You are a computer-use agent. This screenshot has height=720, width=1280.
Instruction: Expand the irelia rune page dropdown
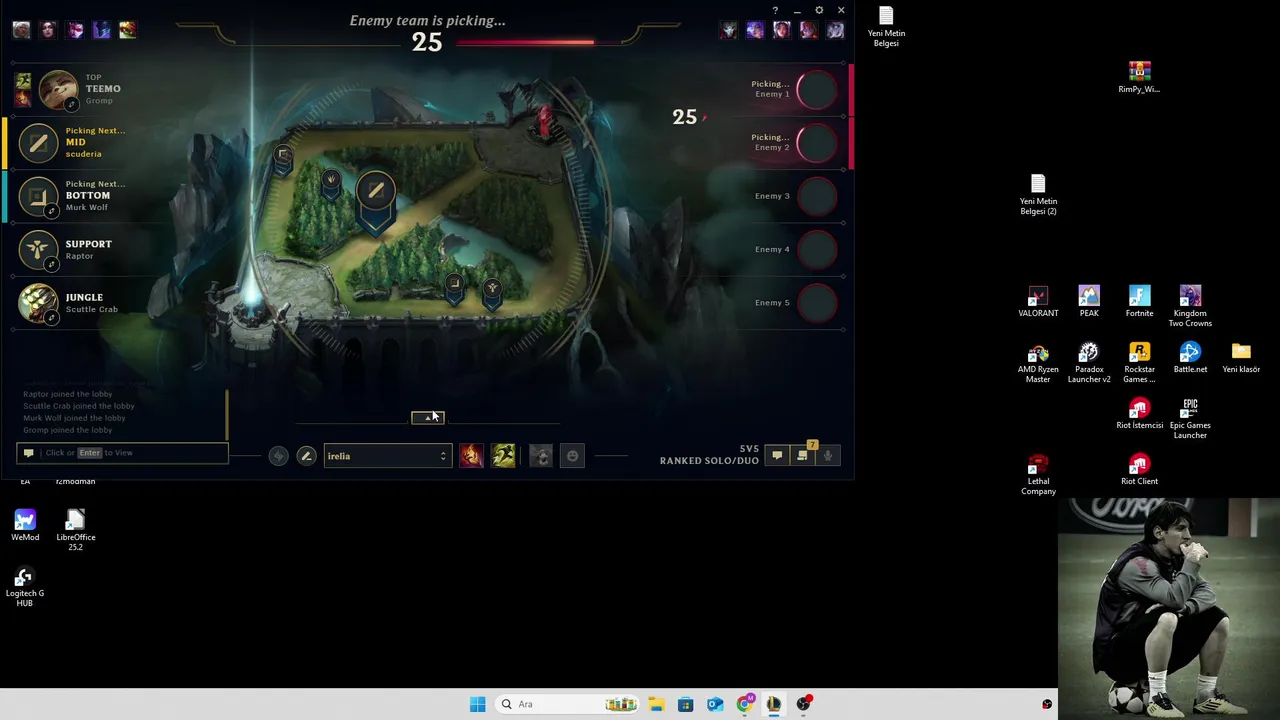point(387,456)
